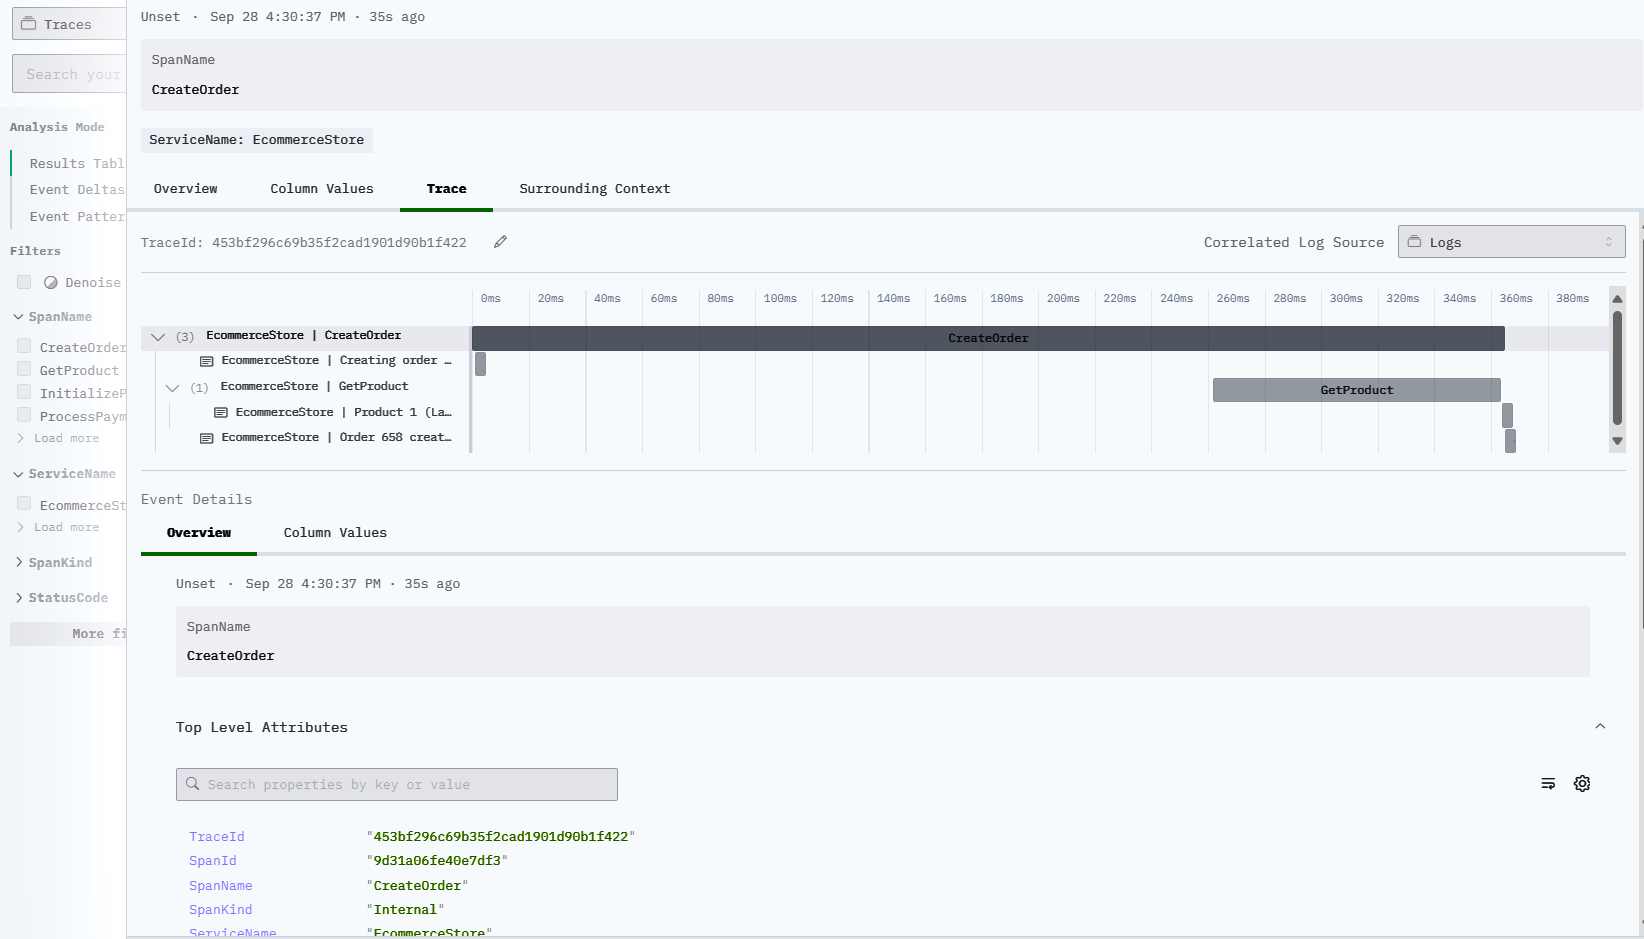Image resolution: width=1644 pixels, height=939 pixels.
Task: Select the Trace tab
Action: coord(446,189)
